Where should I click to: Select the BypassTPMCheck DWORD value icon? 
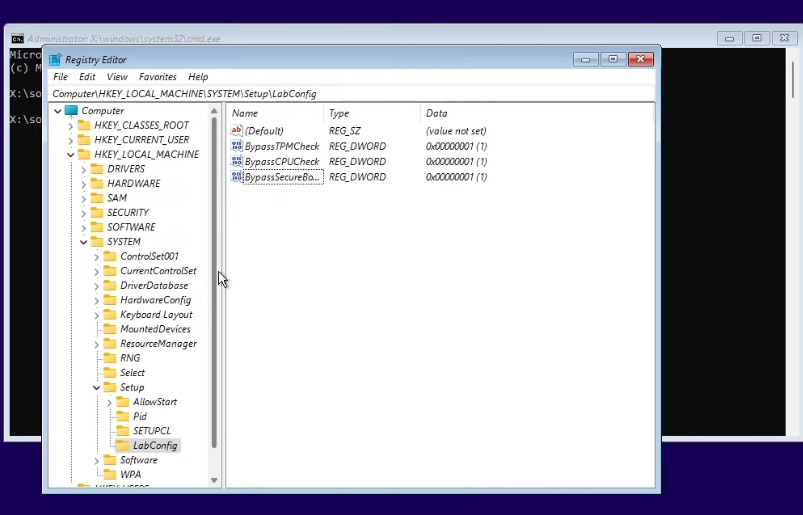(237, 146)
